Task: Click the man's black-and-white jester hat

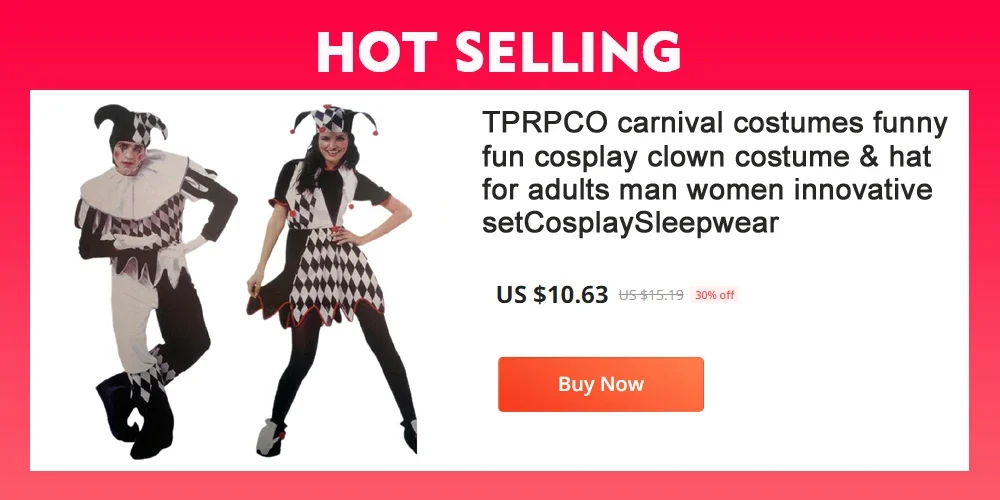Action: (x=130, y=124)
